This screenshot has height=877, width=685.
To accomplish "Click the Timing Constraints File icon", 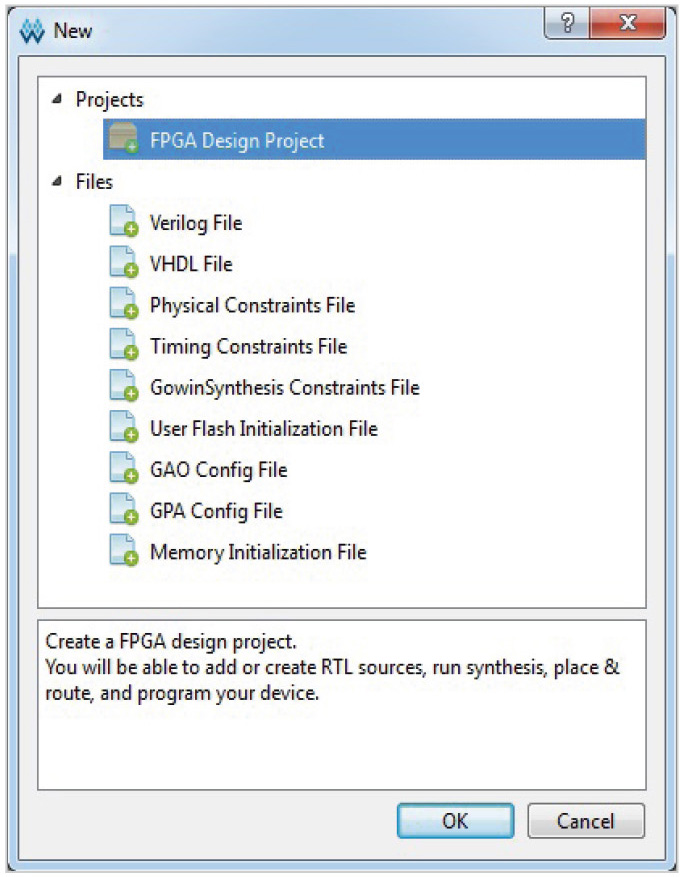I will (122, 346).
